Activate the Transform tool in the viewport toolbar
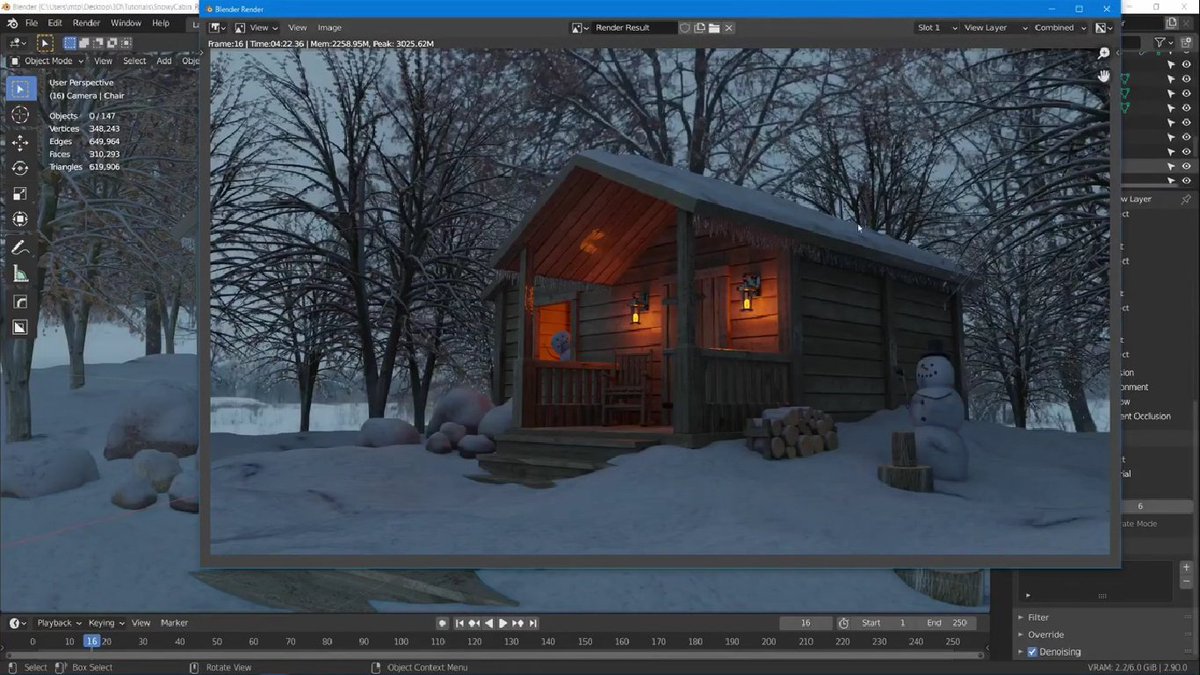The image size is (1200, 675). (x=20, y=219)
